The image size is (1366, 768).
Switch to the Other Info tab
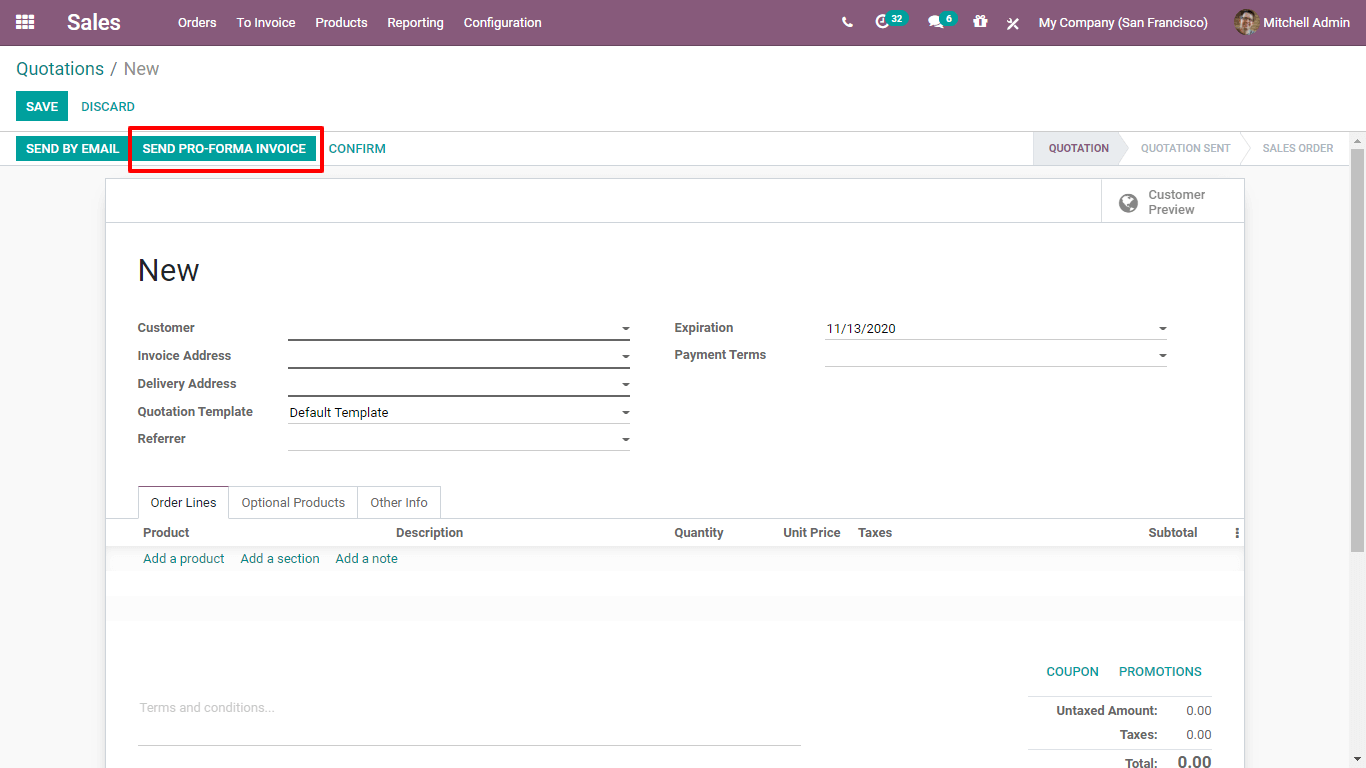tap(399, 503)
